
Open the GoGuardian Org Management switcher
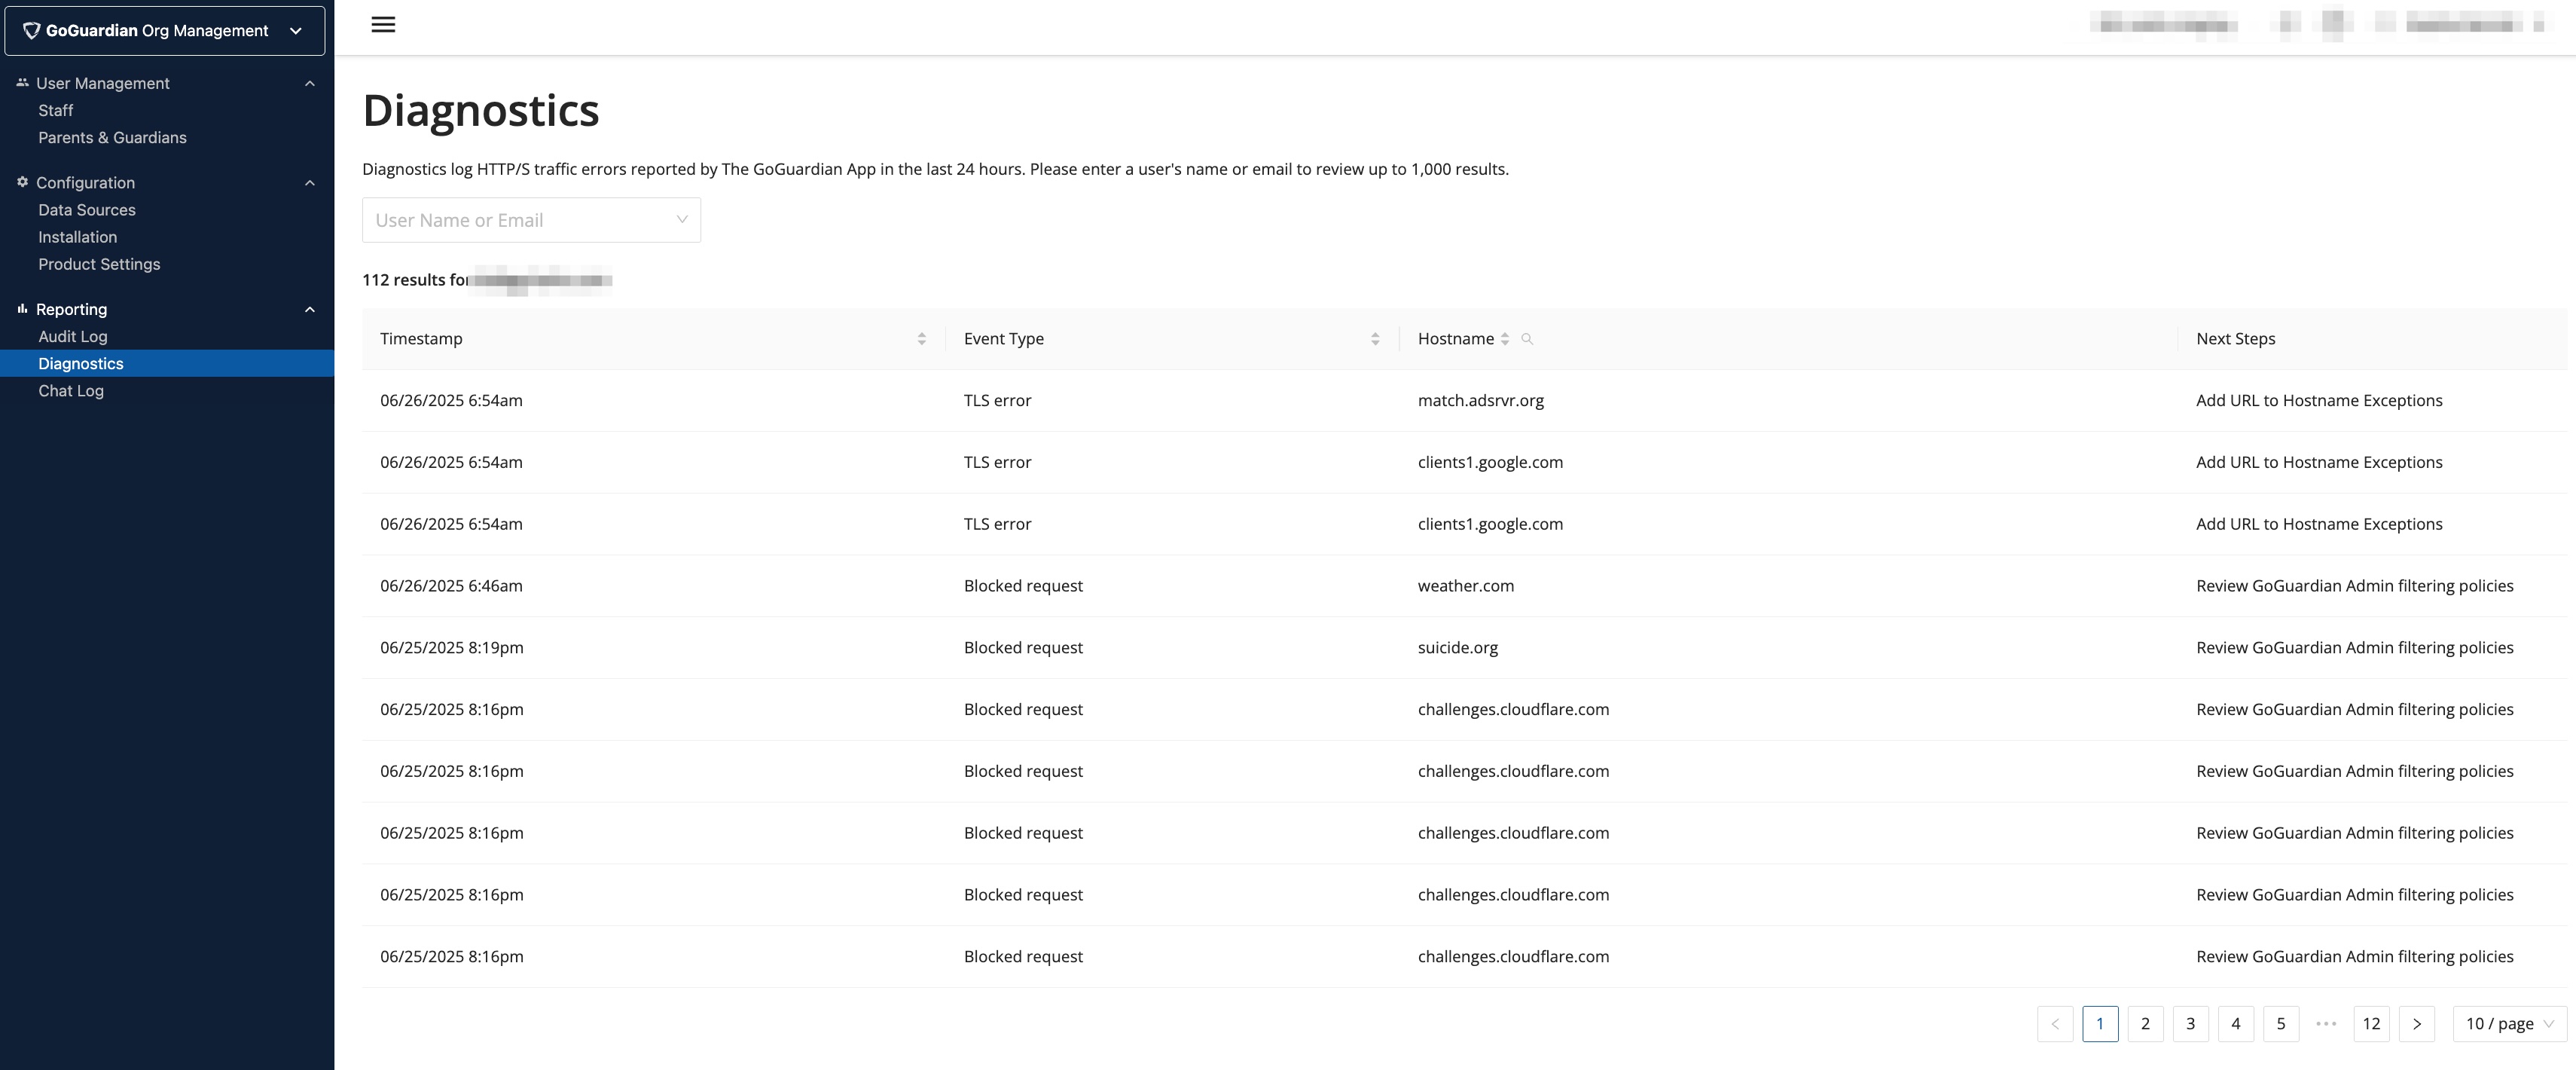(295, 30)
